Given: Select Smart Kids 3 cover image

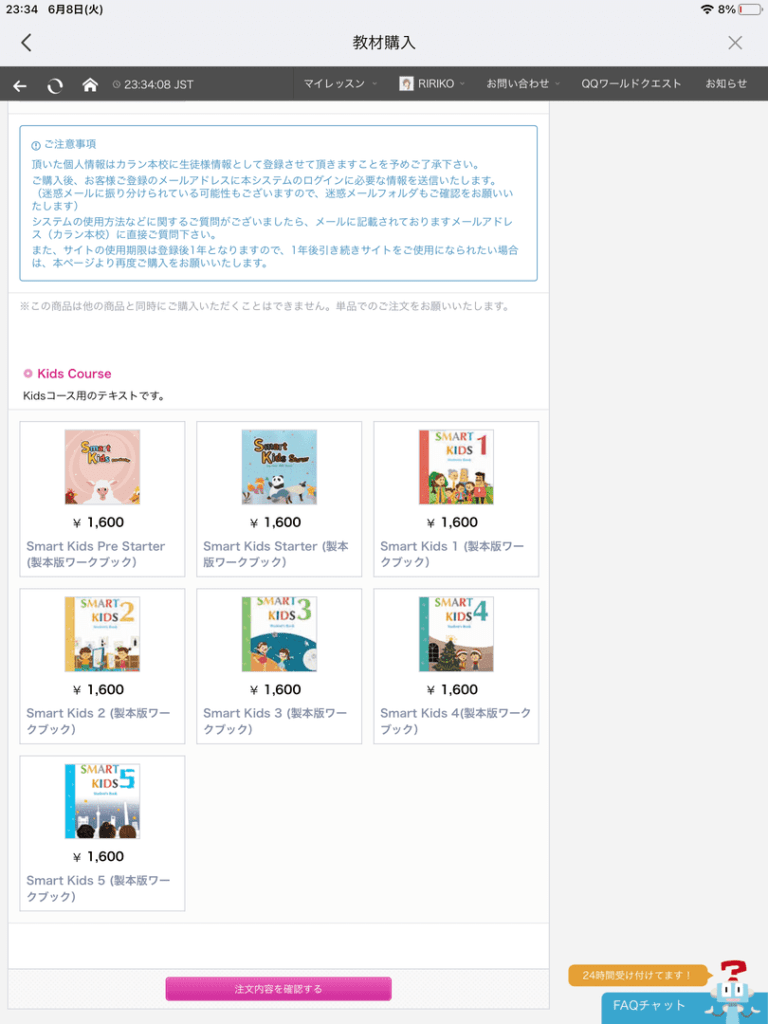Looking at the screenshot, I should pyautogui.click(x=279, y=634).
